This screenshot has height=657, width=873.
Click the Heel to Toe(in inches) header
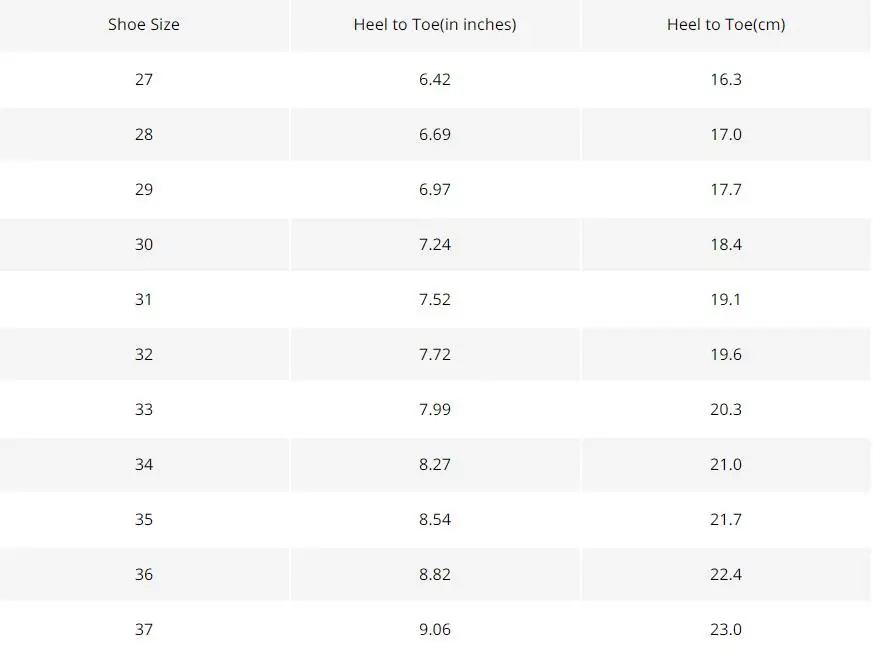click(x=435, y=24)
